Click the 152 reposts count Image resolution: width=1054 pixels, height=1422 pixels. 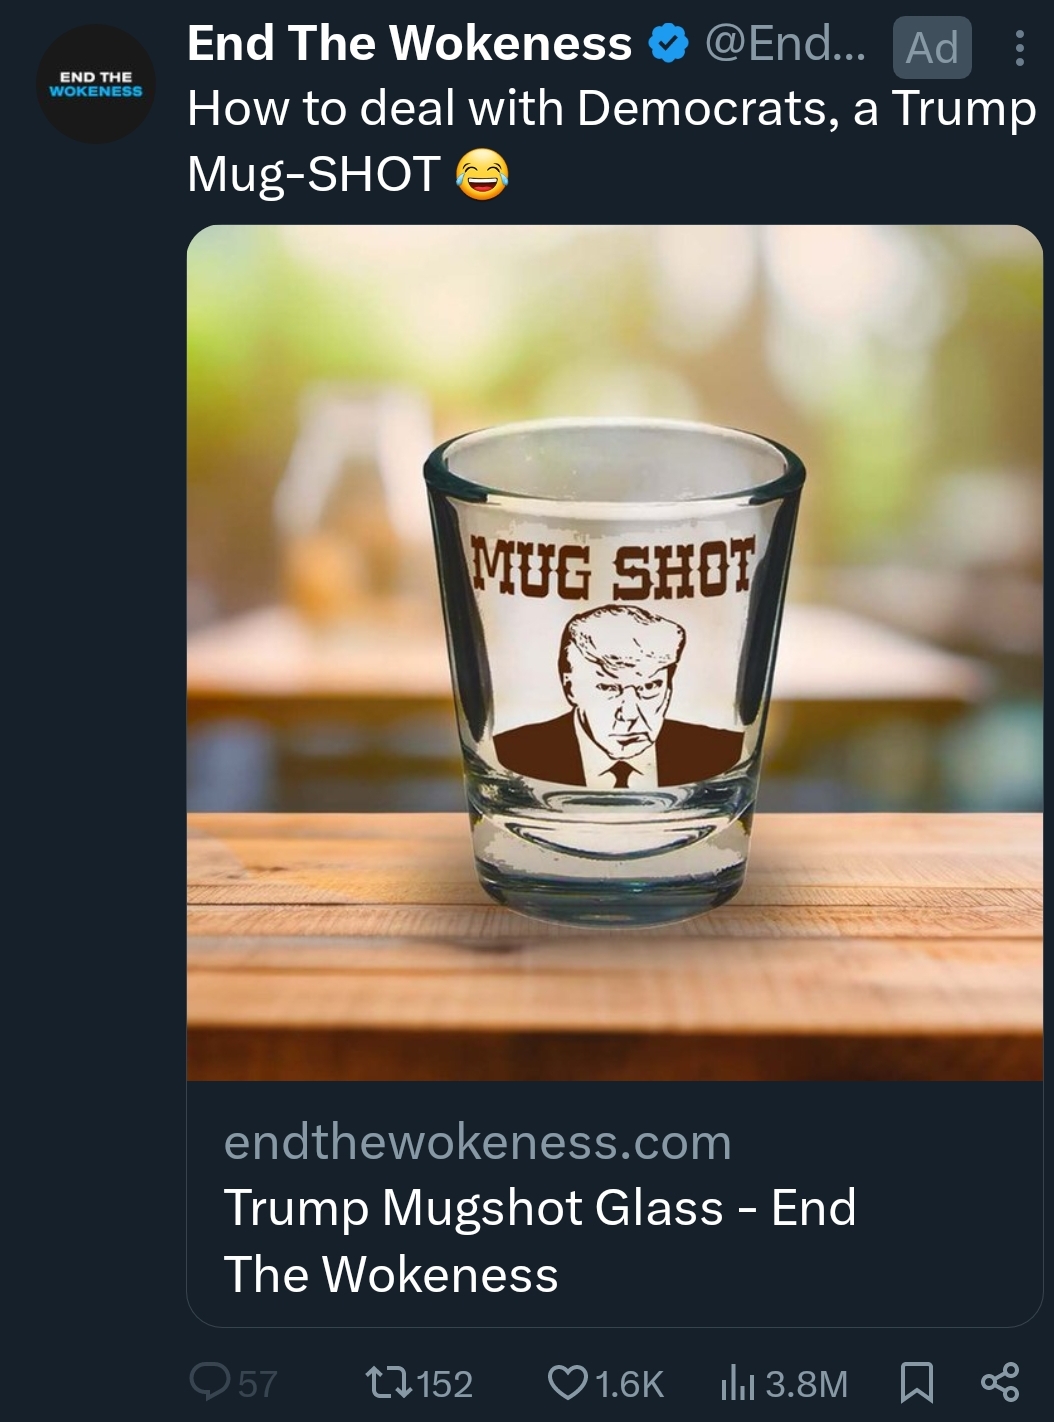pyautogui.click(x=444, y=1384)
